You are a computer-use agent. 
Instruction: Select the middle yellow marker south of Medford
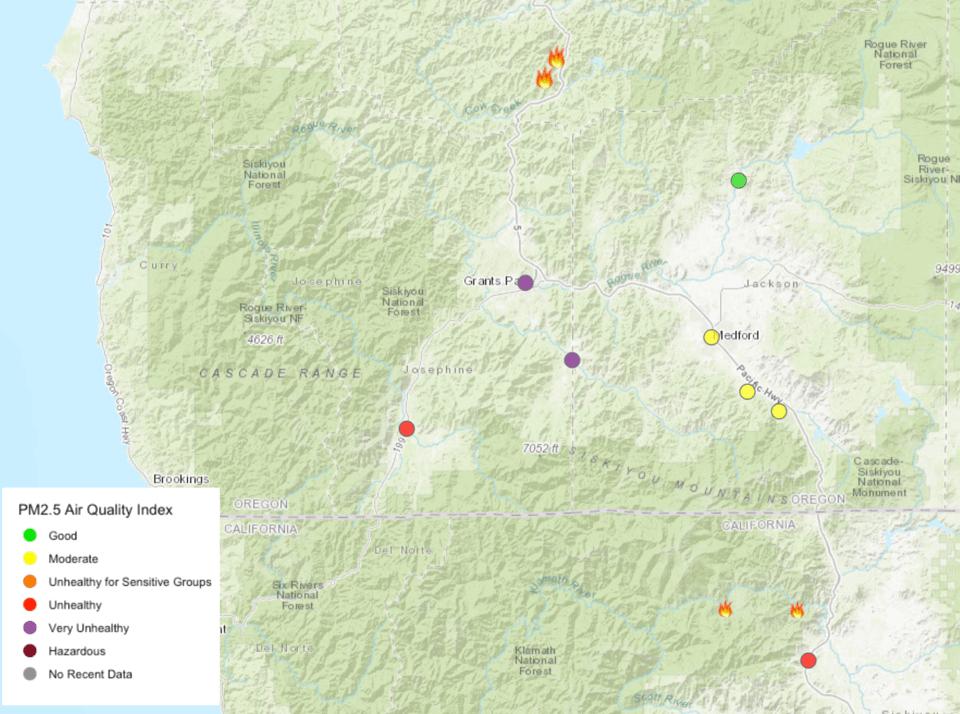[747, 392]
